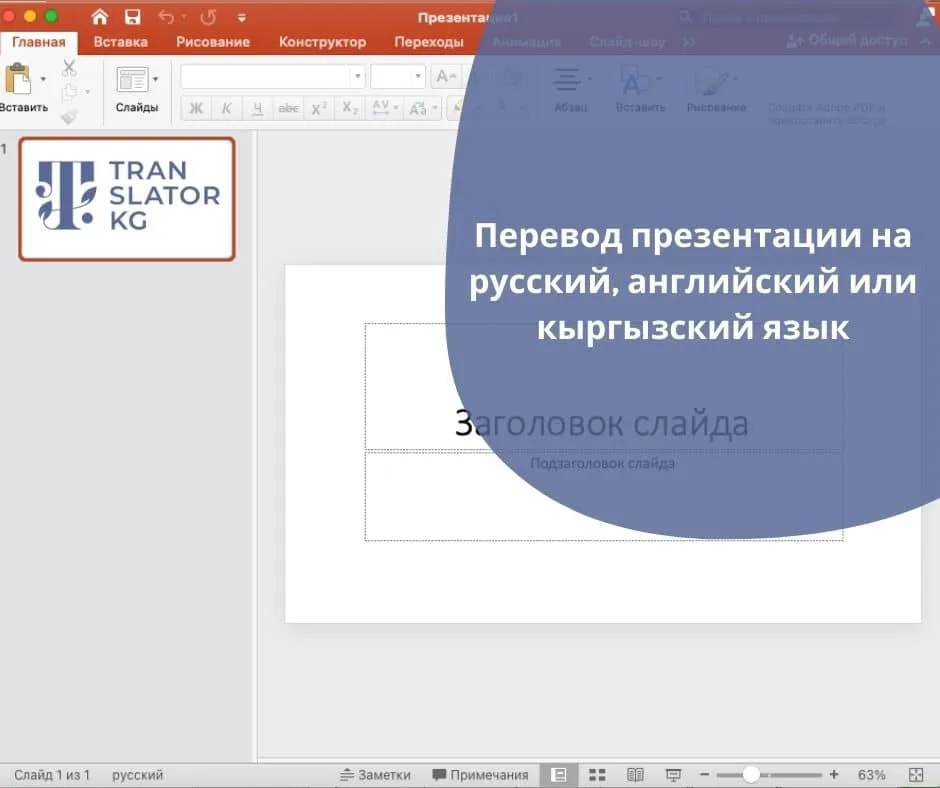Switch to the Главная tab

click(39, 42)
